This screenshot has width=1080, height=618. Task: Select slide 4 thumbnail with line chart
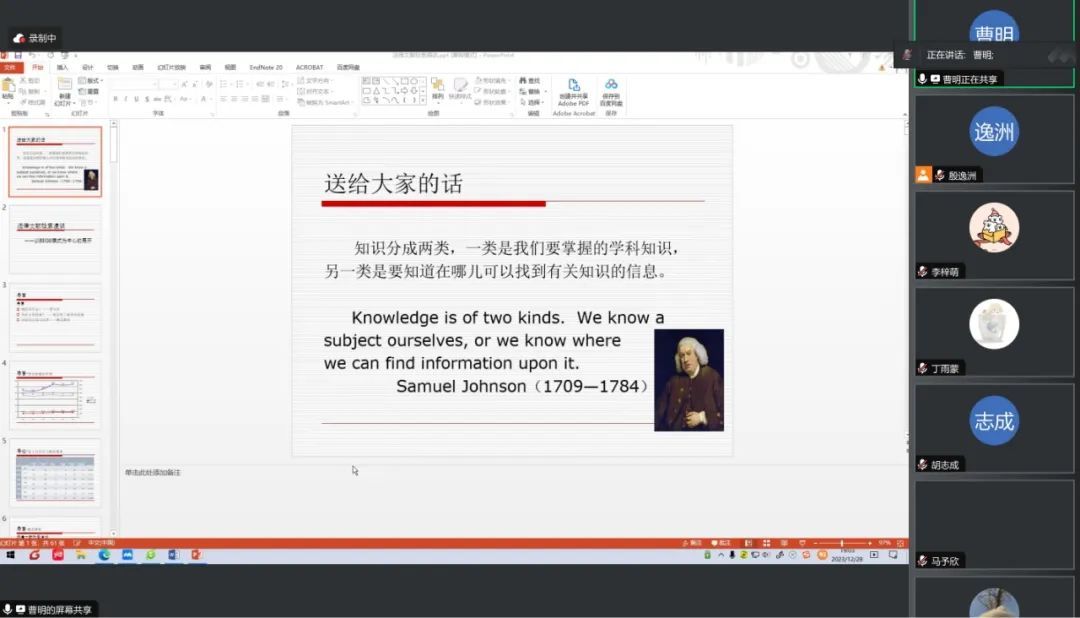click(x=55, y=394)
